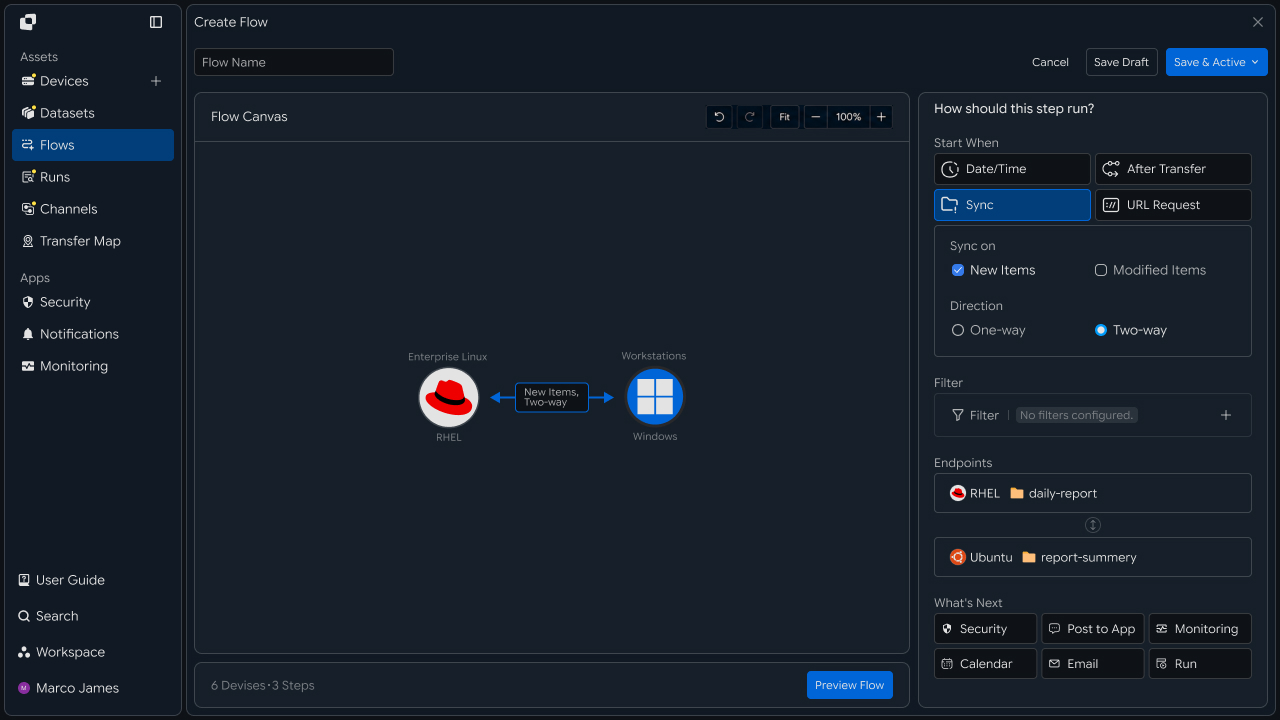
Task: Click the RHEL red hat node
Action: coord(449,397)
